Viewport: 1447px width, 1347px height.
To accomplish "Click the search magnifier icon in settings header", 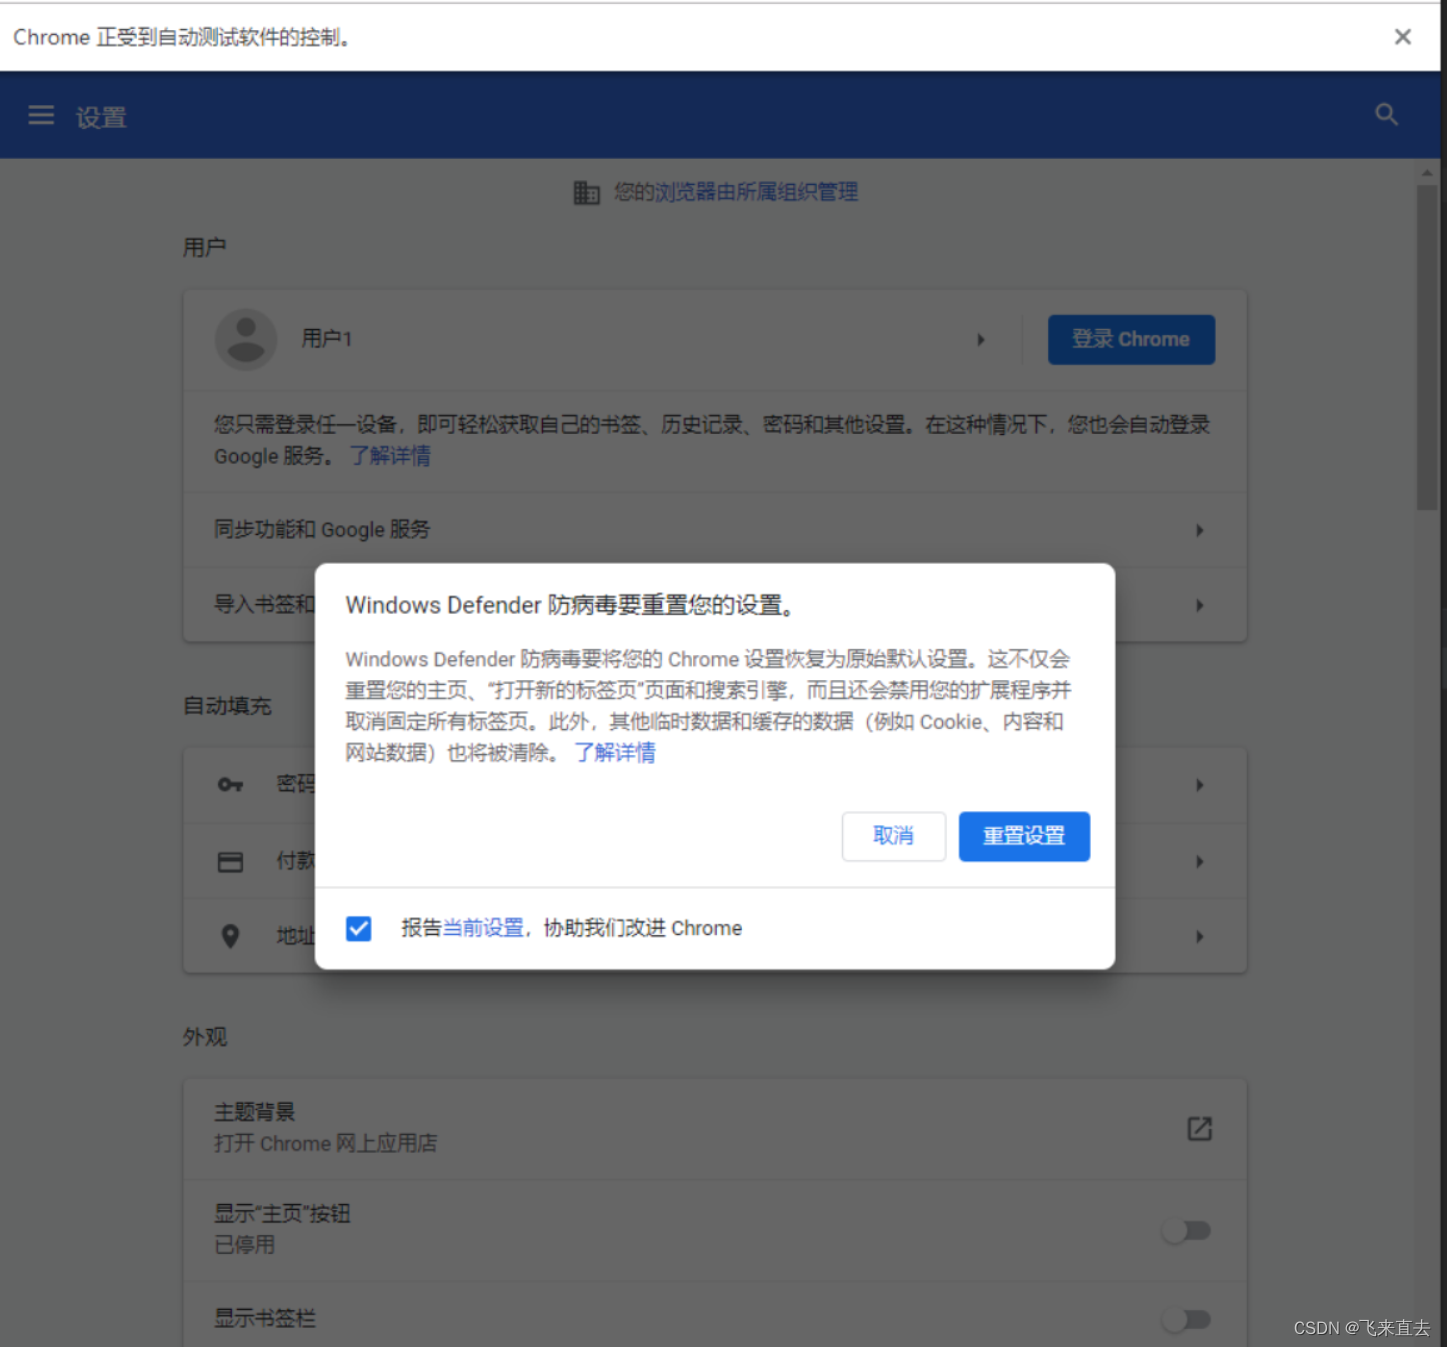I will pyautogui.click(x=1386, y=114).
